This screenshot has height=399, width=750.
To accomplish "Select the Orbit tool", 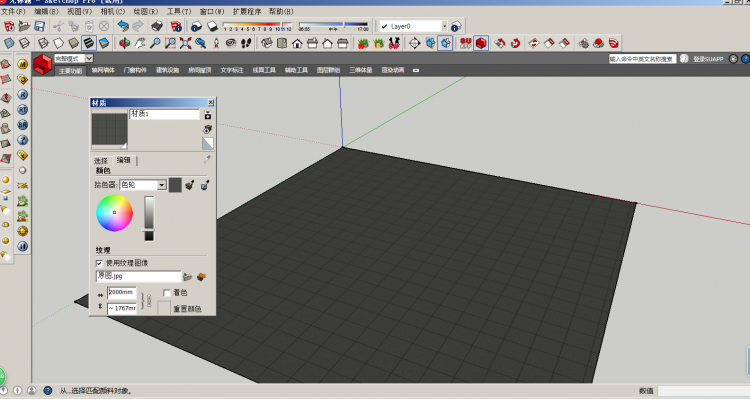I will 124,43.
